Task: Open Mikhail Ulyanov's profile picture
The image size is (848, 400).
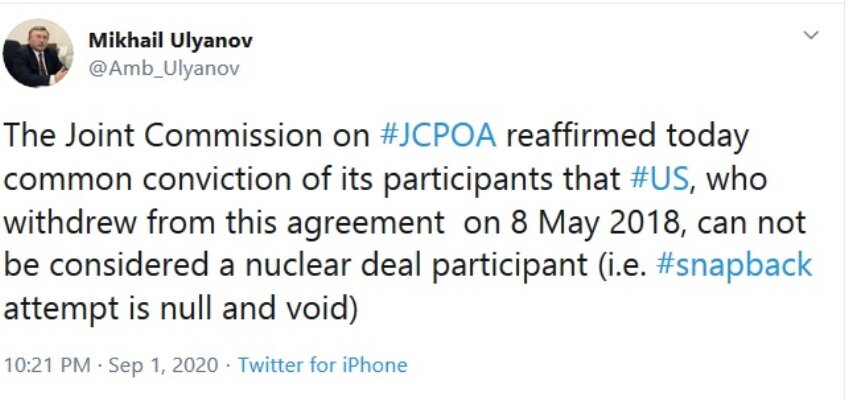Action: [38, 52]
